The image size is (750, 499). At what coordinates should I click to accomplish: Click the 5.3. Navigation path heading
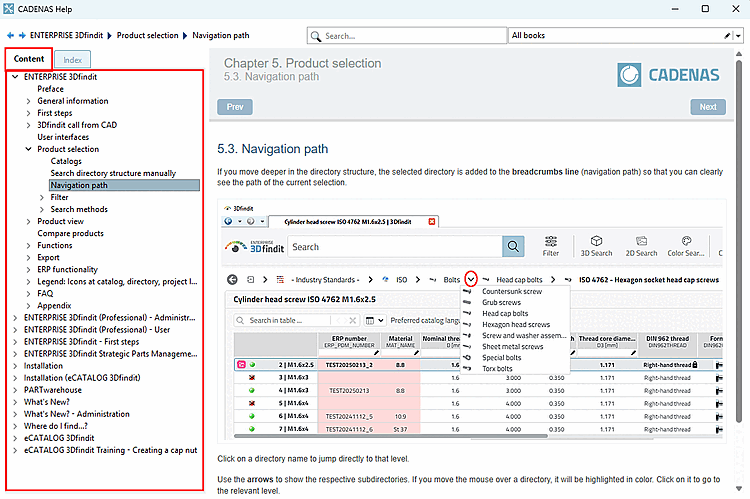[x=273, y=149]
